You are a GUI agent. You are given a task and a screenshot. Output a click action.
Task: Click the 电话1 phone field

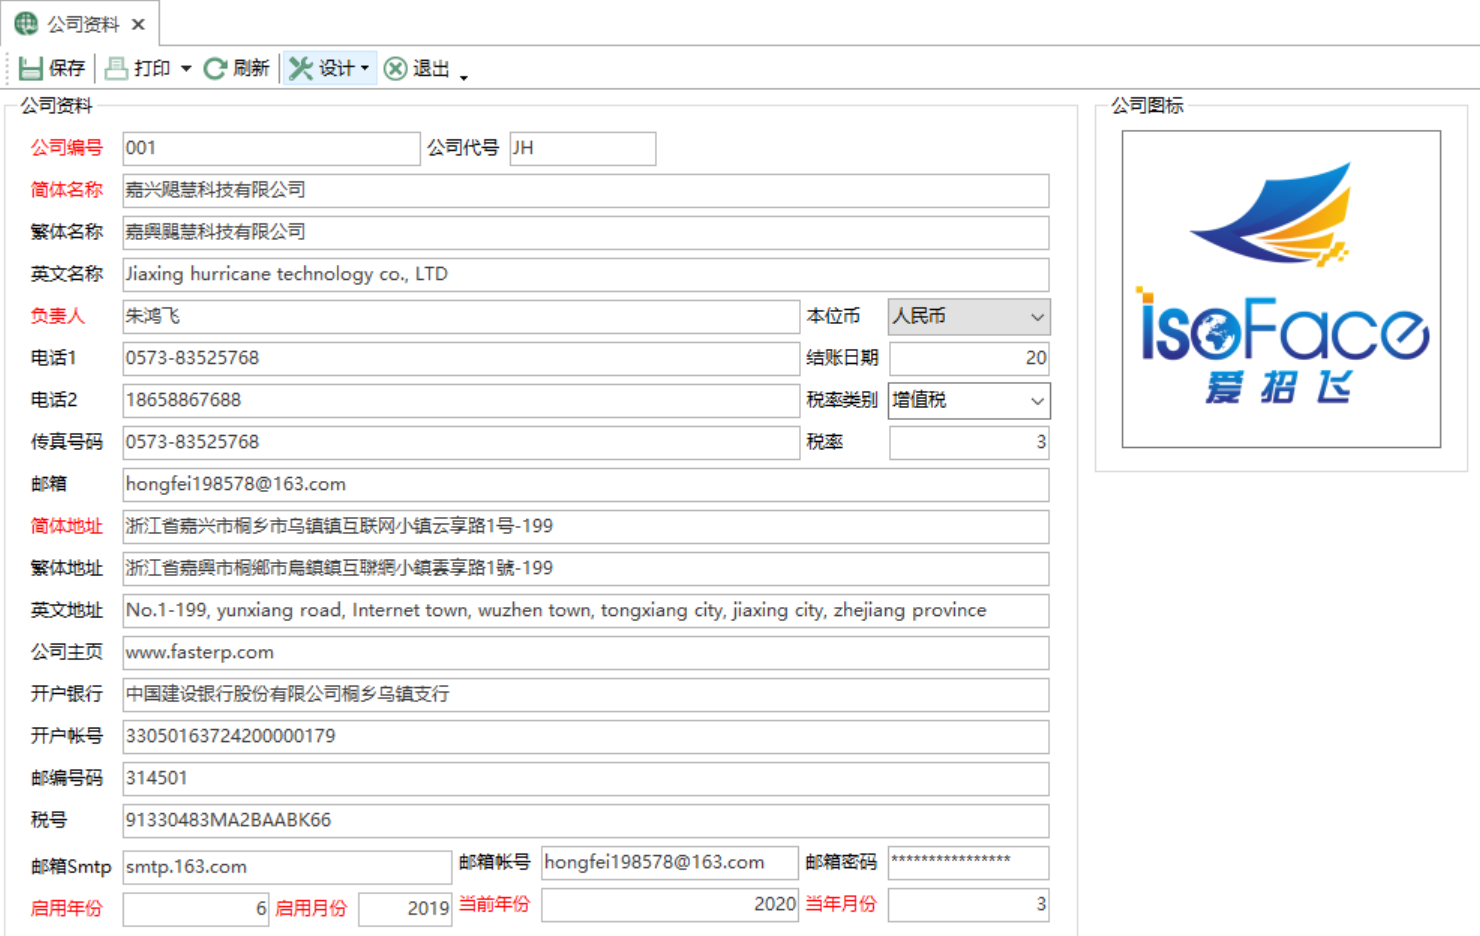coord(461,358)
